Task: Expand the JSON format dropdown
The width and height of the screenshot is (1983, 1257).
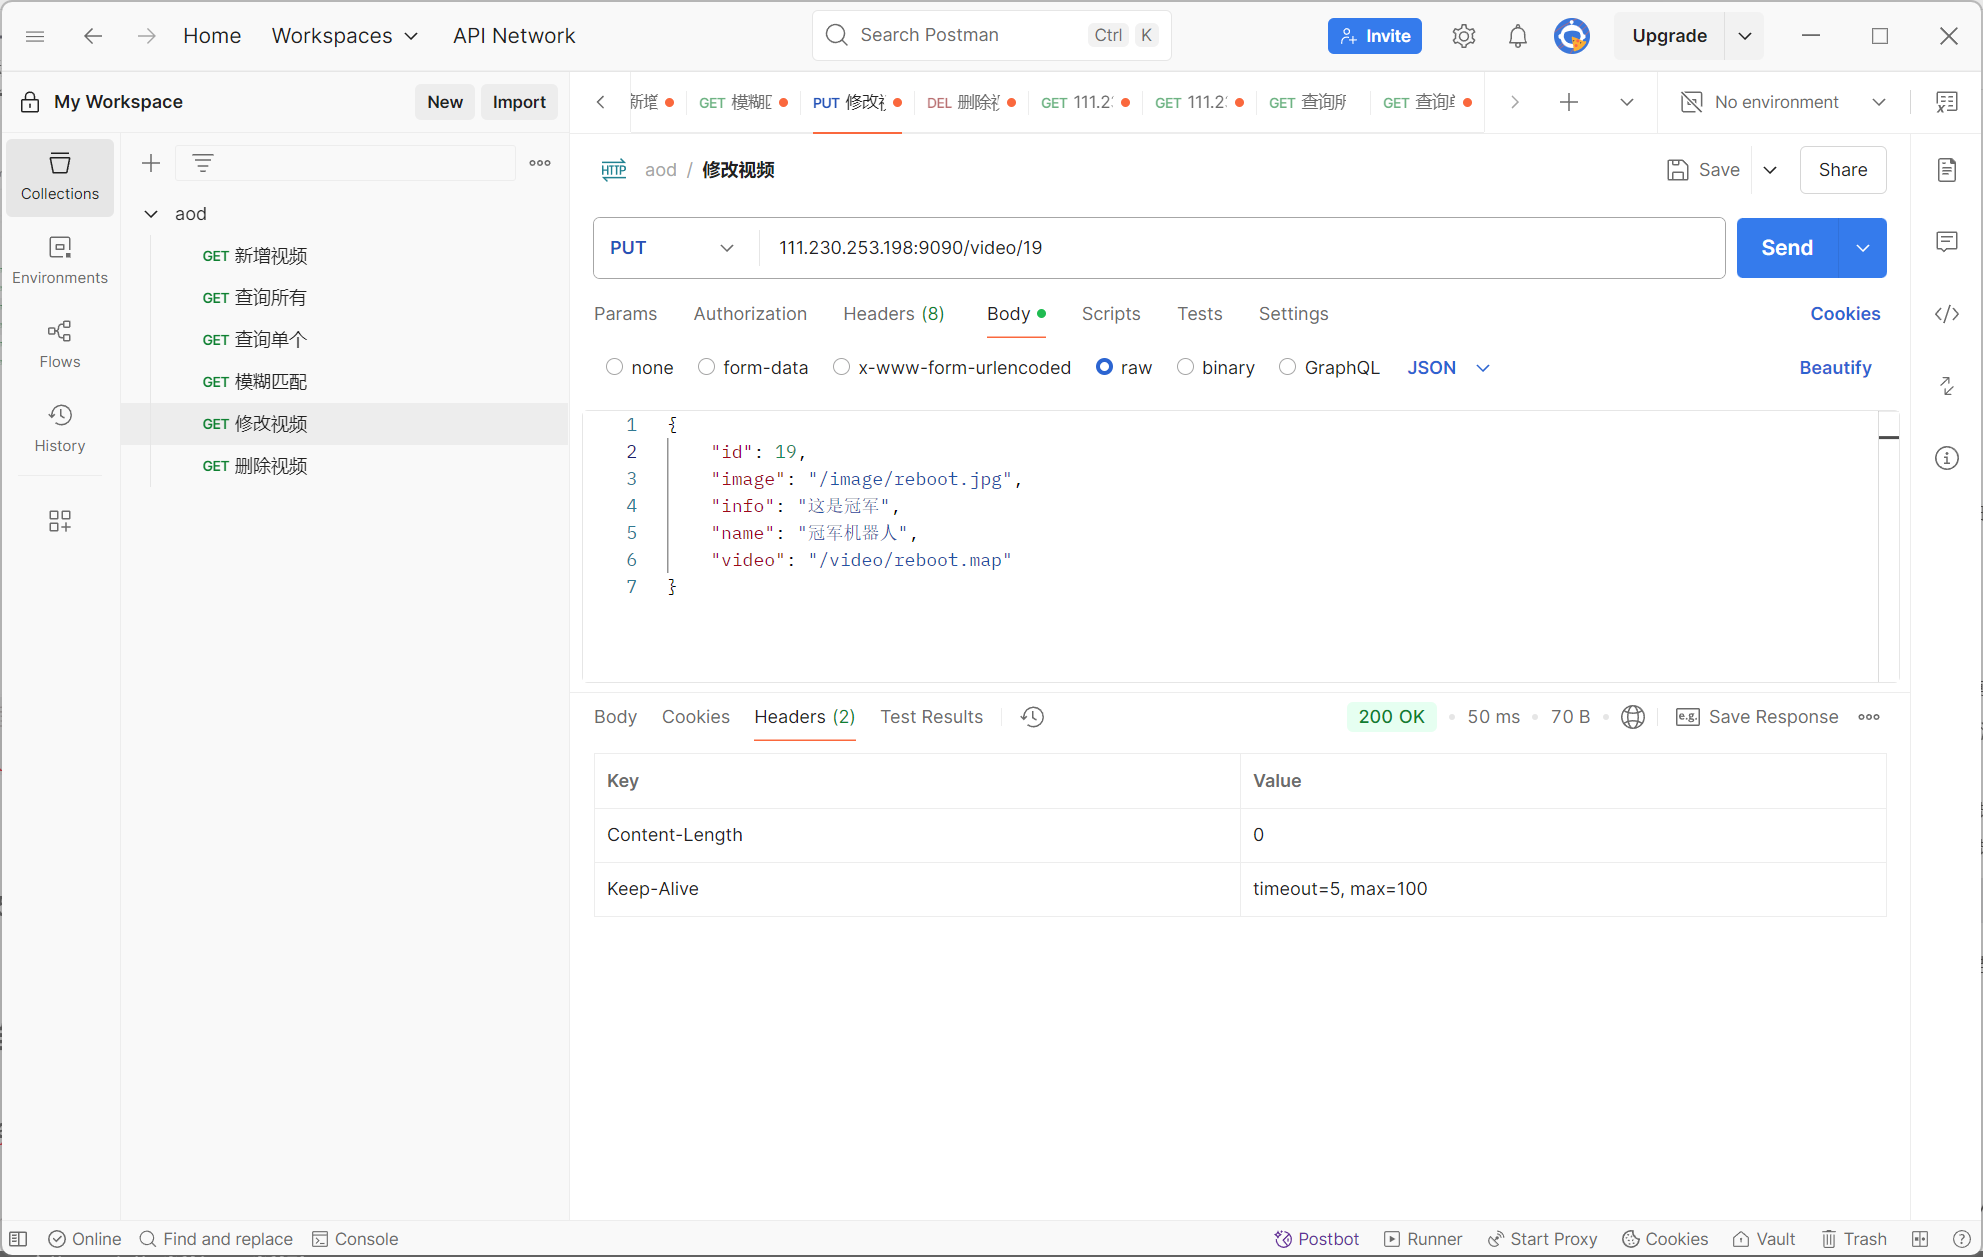Action: click(x=1448, y=368)
